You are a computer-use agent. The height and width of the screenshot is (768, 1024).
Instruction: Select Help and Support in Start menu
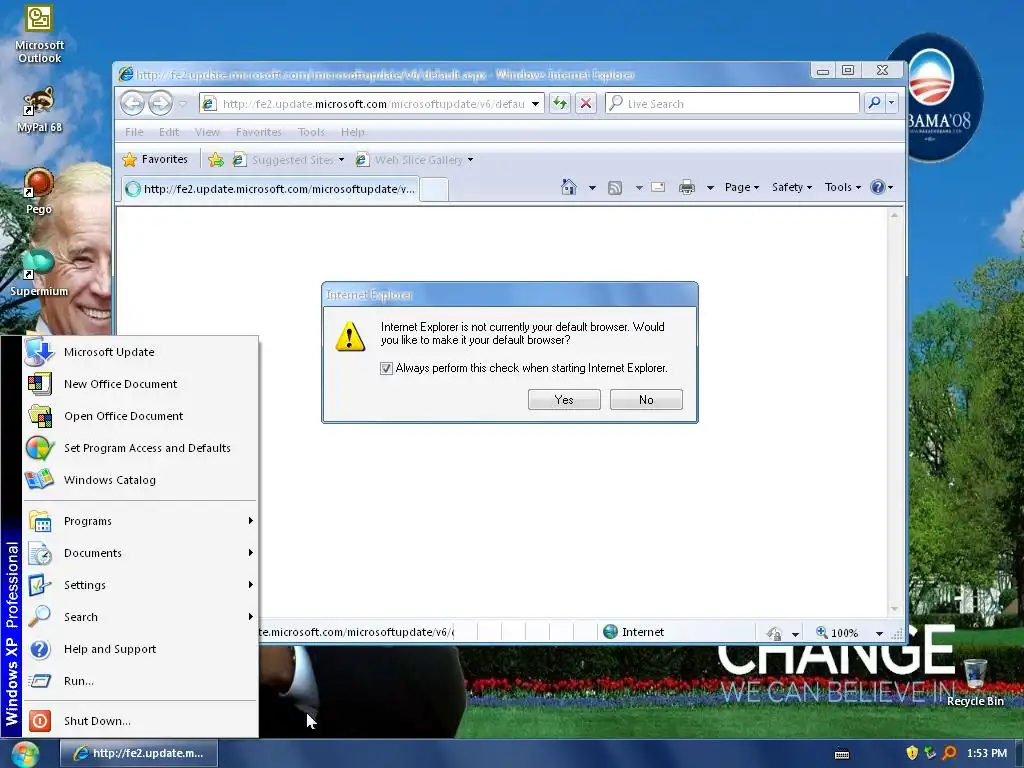[x=140, y=649]
